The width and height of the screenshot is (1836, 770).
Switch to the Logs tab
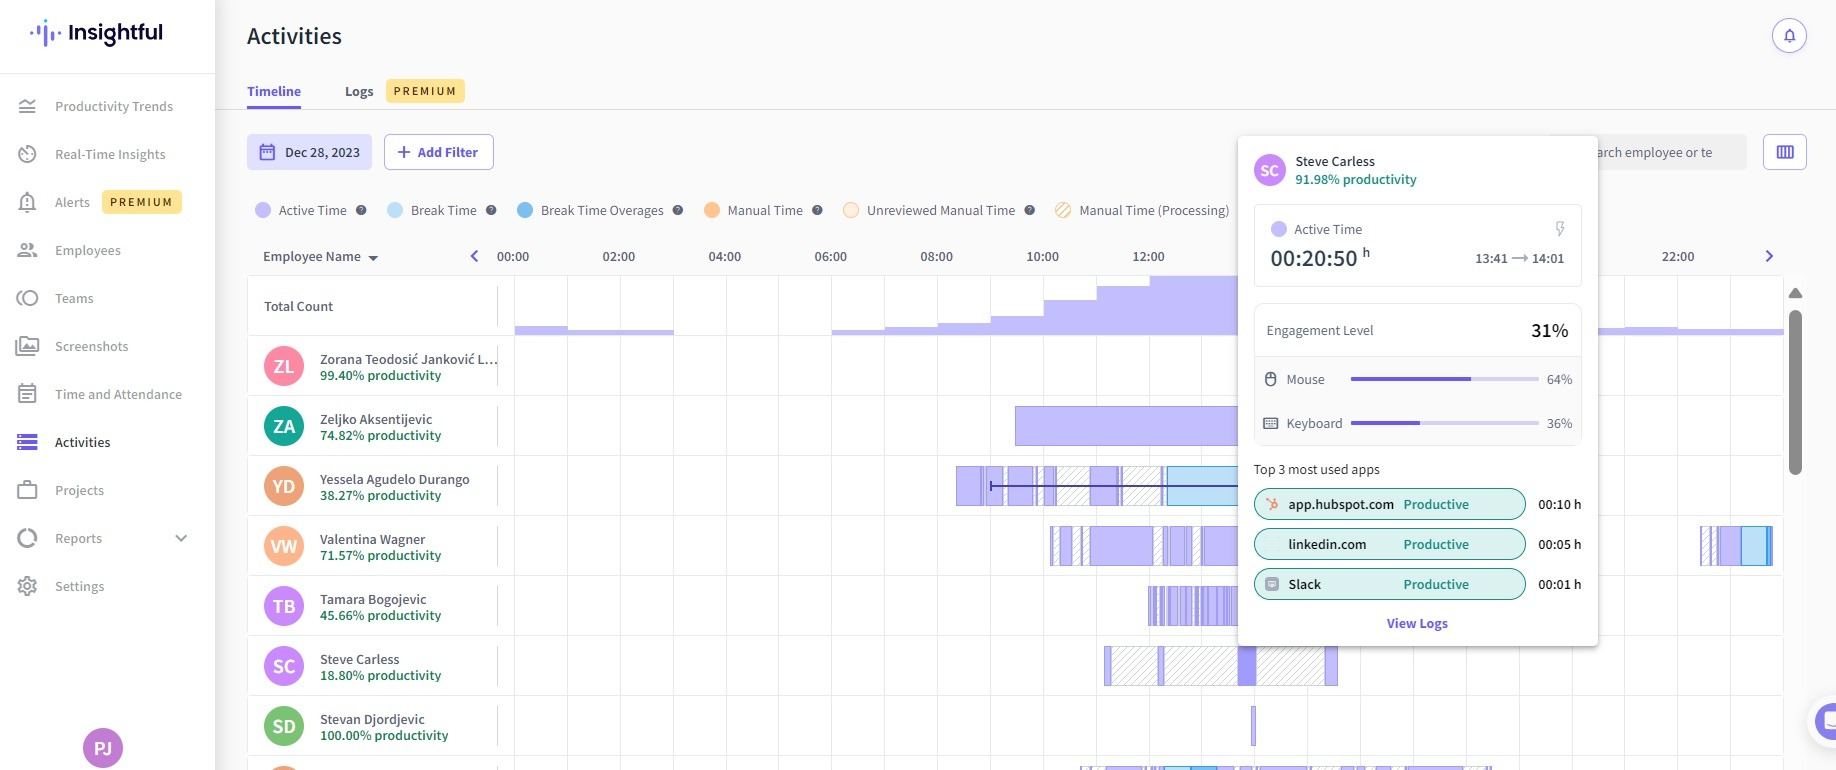359,91
